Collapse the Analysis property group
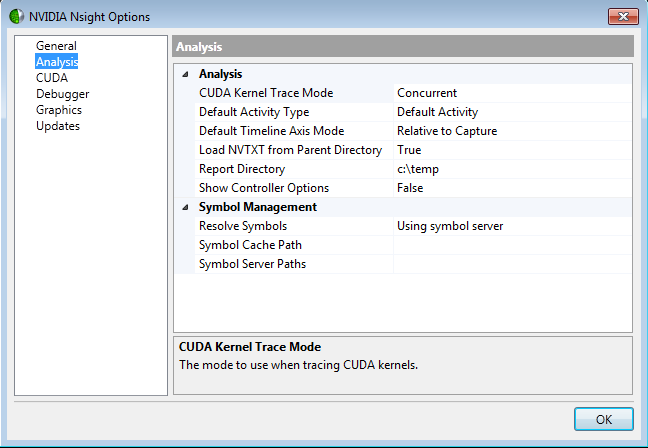The image size is (648, 448). pos(185,74)
